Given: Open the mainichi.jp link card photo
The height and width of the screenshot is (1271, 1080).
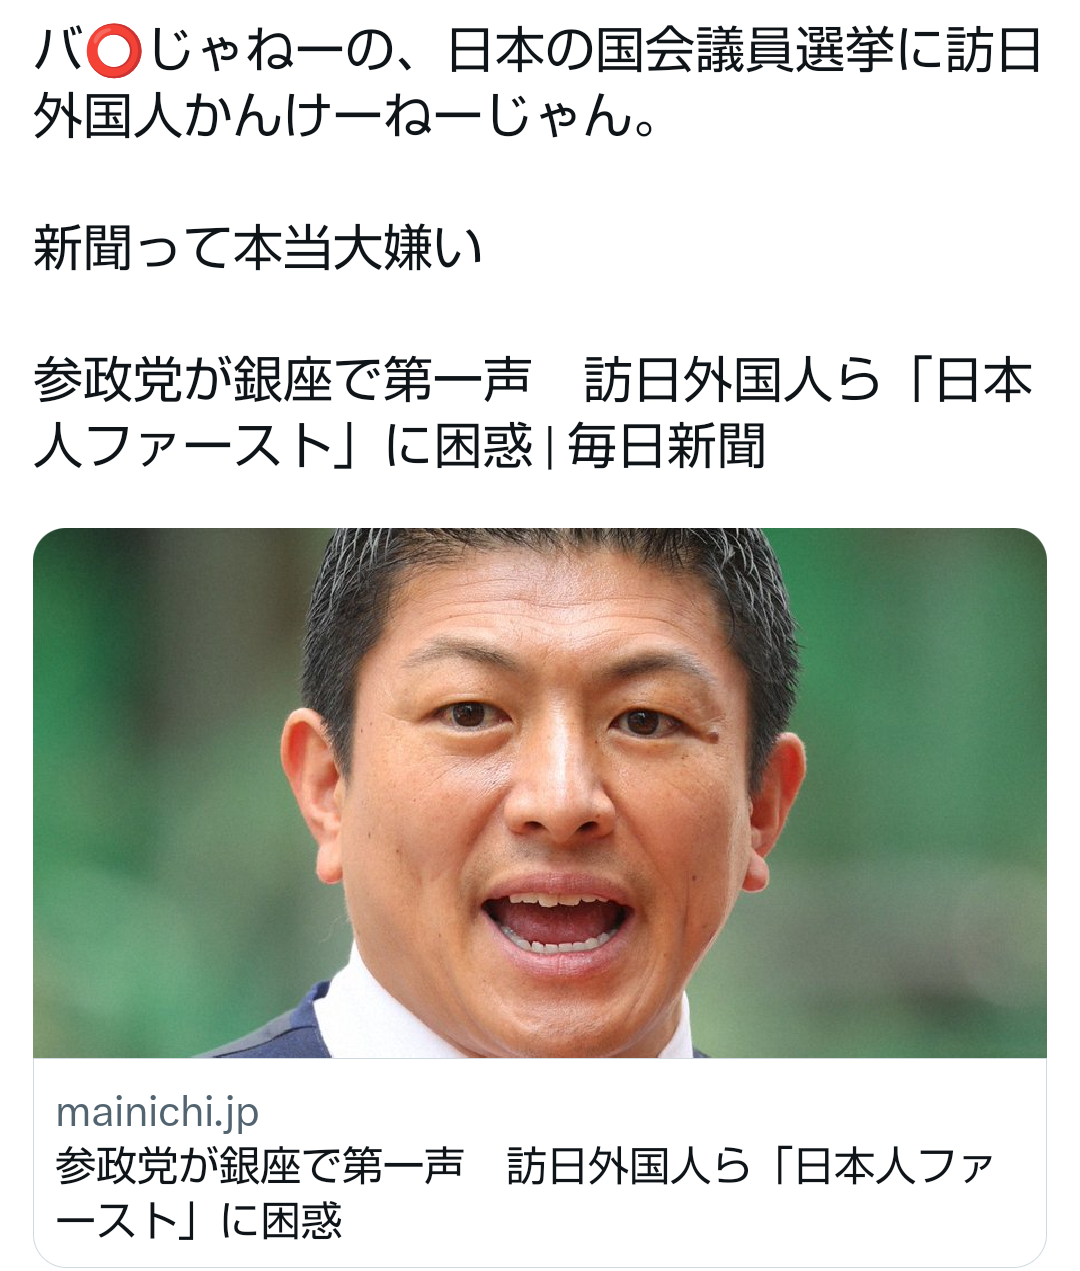Looking at the screenshot, I should coord(540,793).
